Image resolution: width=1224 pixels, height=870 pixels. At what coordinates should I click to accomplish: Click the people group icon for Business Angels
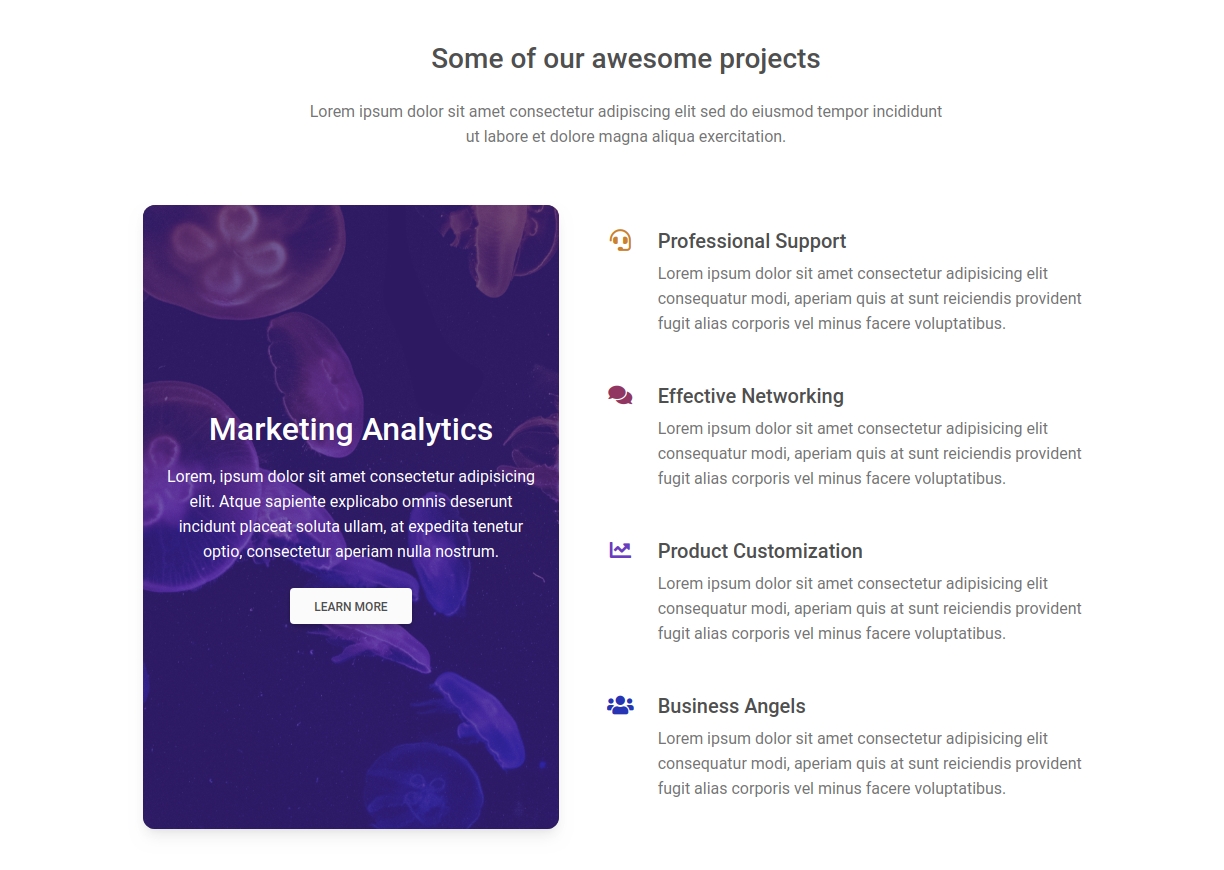point(620,705)
